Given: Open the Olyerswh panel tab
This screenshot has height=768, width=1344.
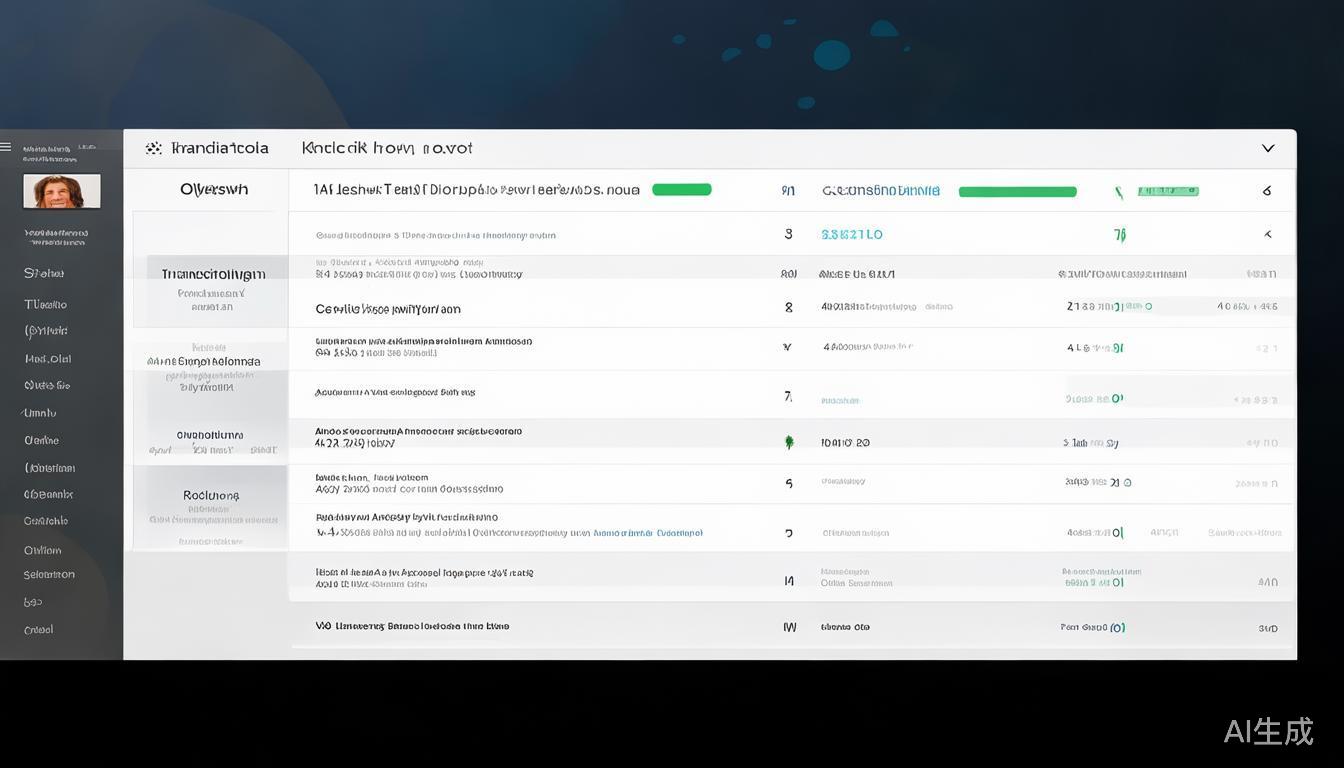Looking at the screenshot, I should tap(214, 189).
